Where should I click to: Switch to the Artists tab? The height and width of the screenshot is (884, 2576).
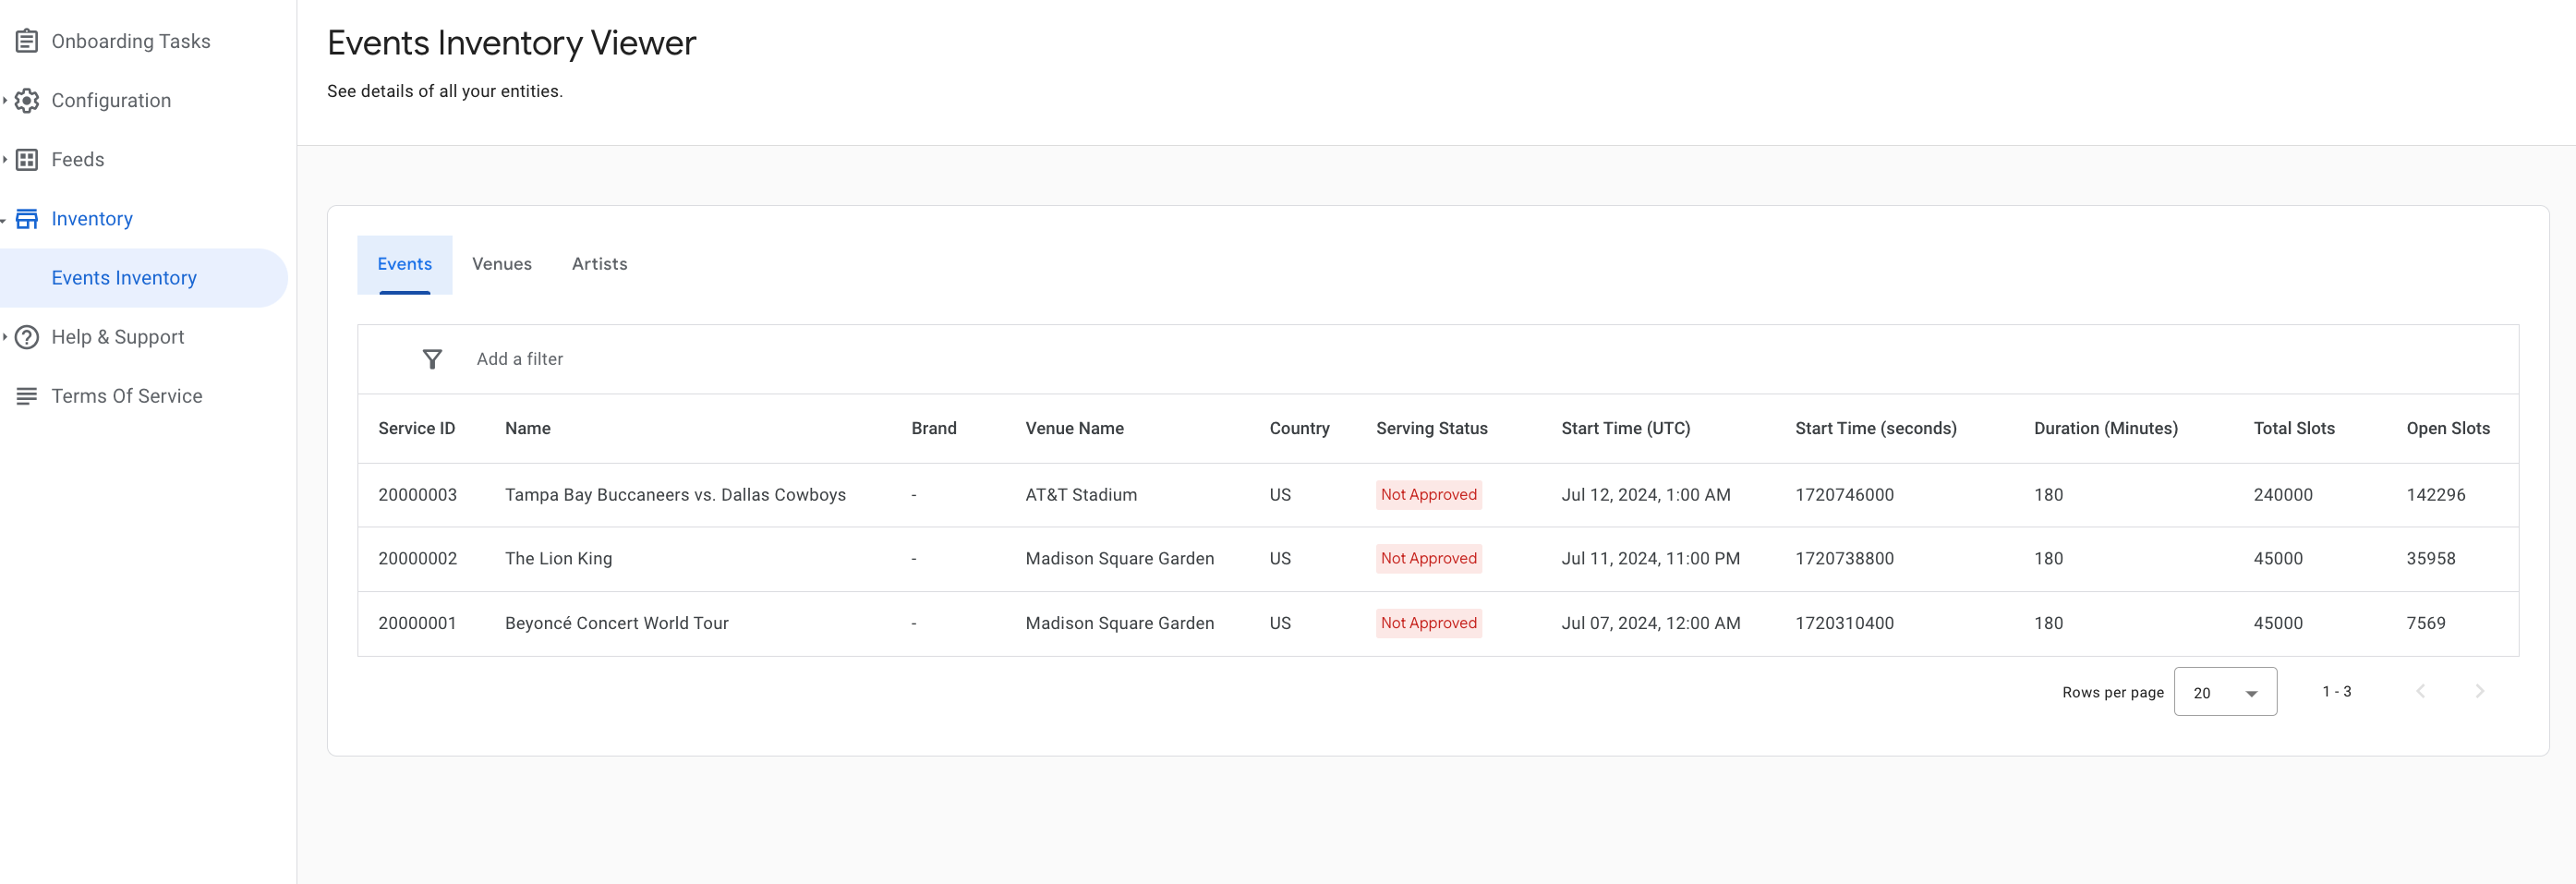pyautogui.click(x=599, y=264)
